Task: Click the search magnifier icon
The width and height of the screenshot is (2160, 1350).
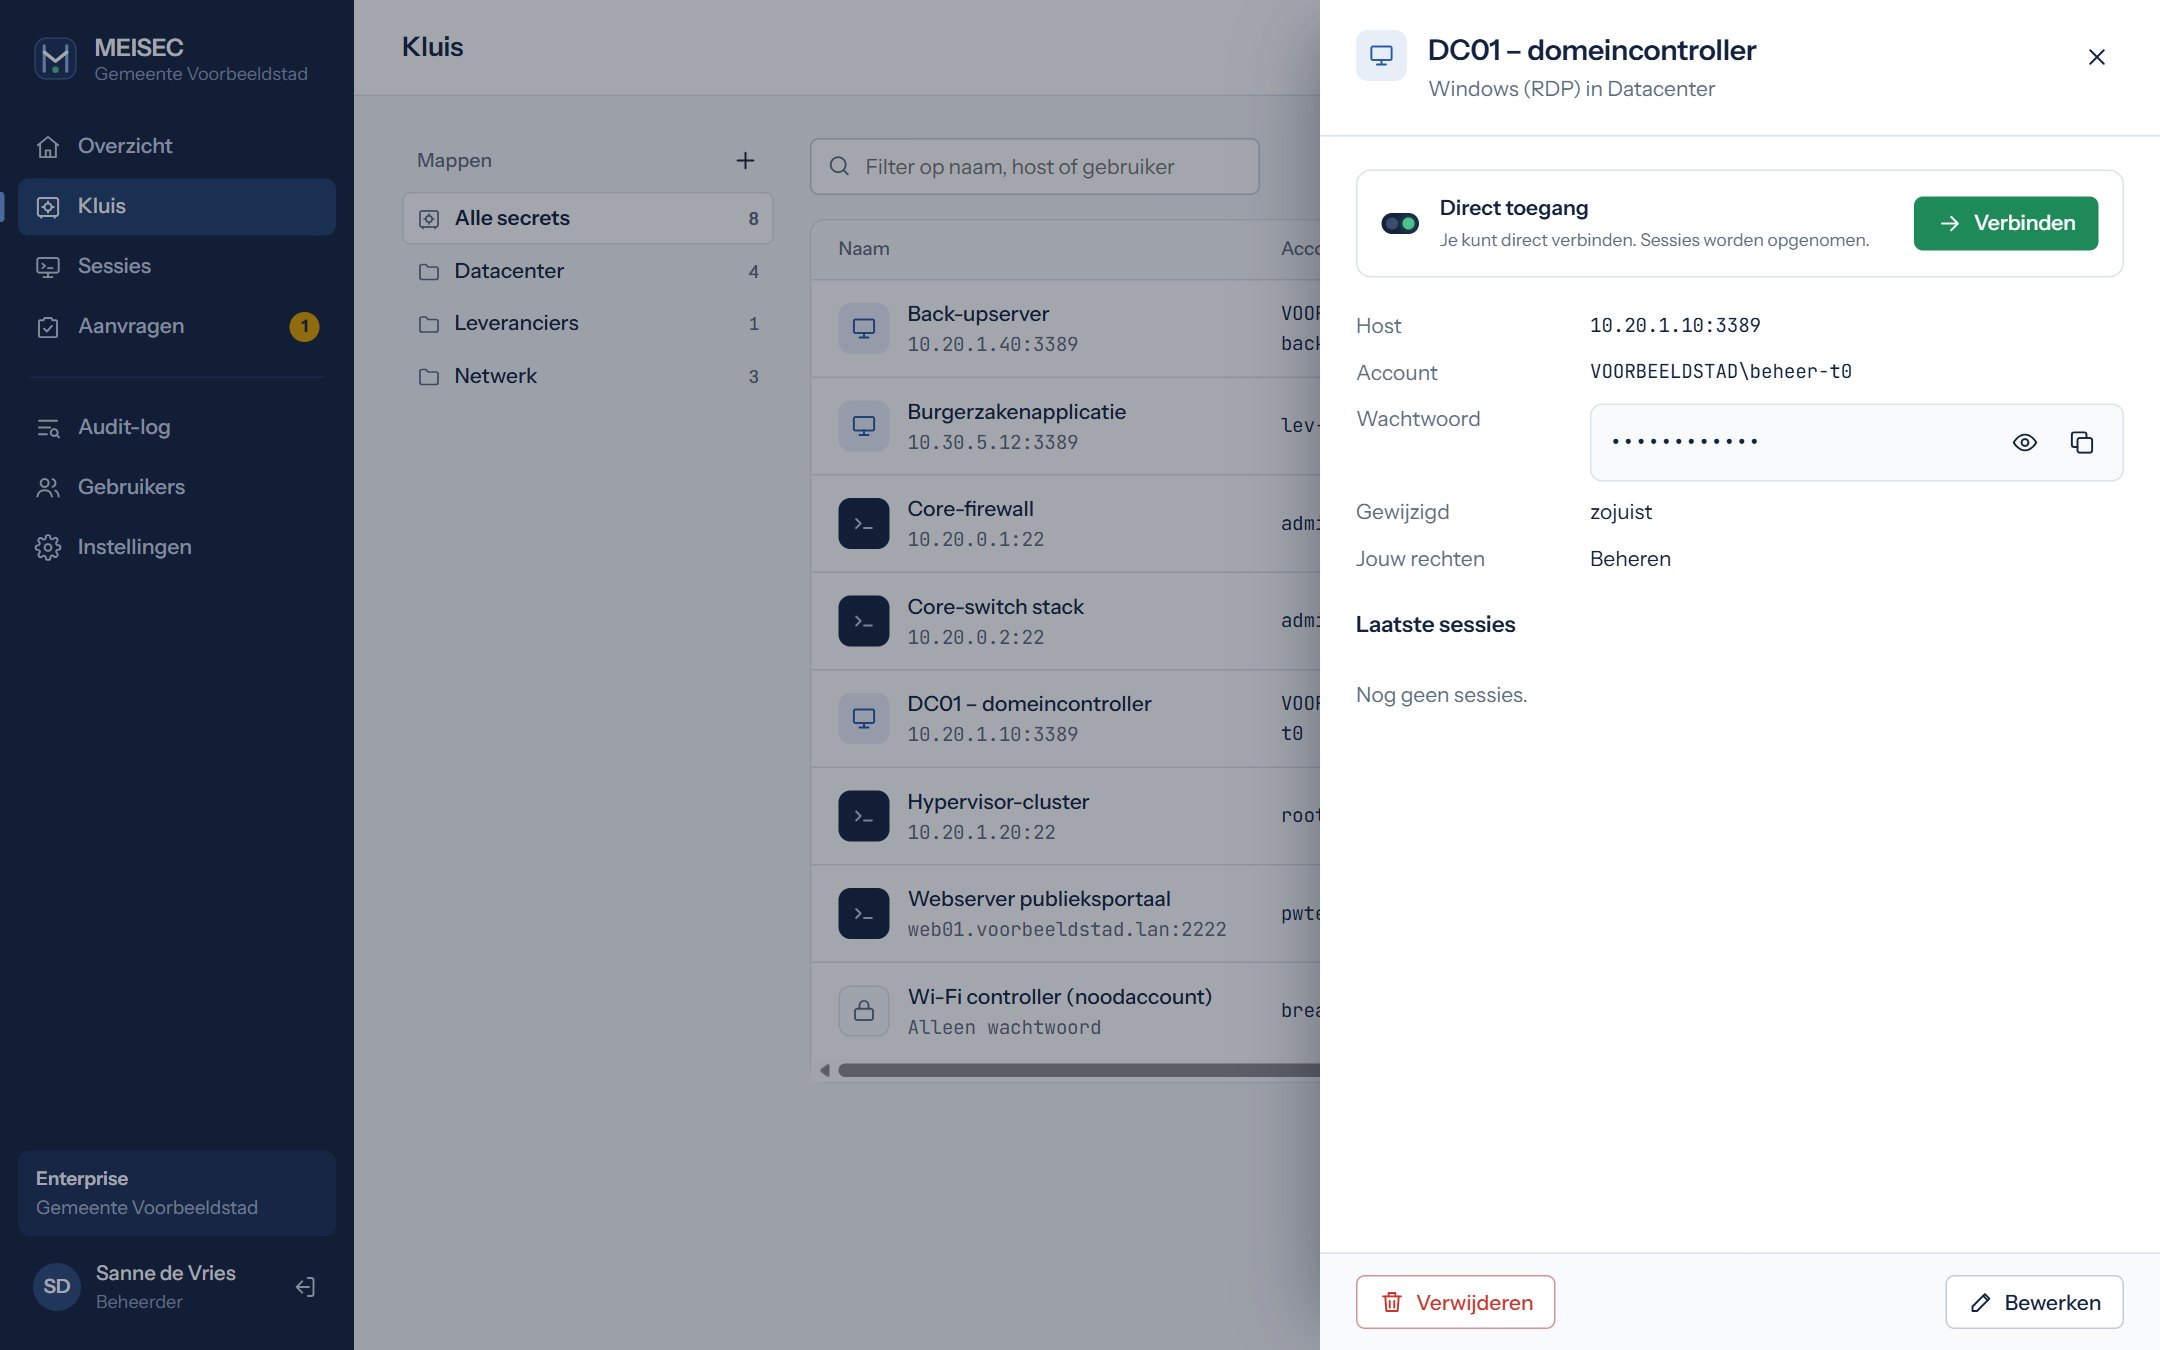Action: click(840, 167)
